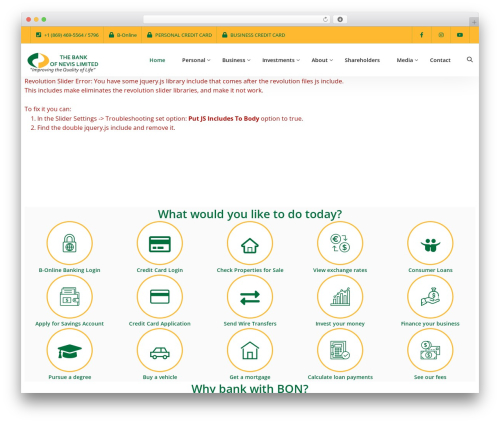
Task: Open the PERSONAL CREDIT CARD link
Action: [x=179, y=35]
